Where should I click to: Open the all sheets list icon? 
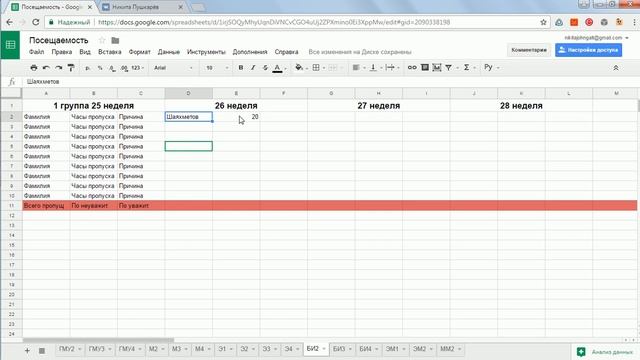click(x=42, y=350)
